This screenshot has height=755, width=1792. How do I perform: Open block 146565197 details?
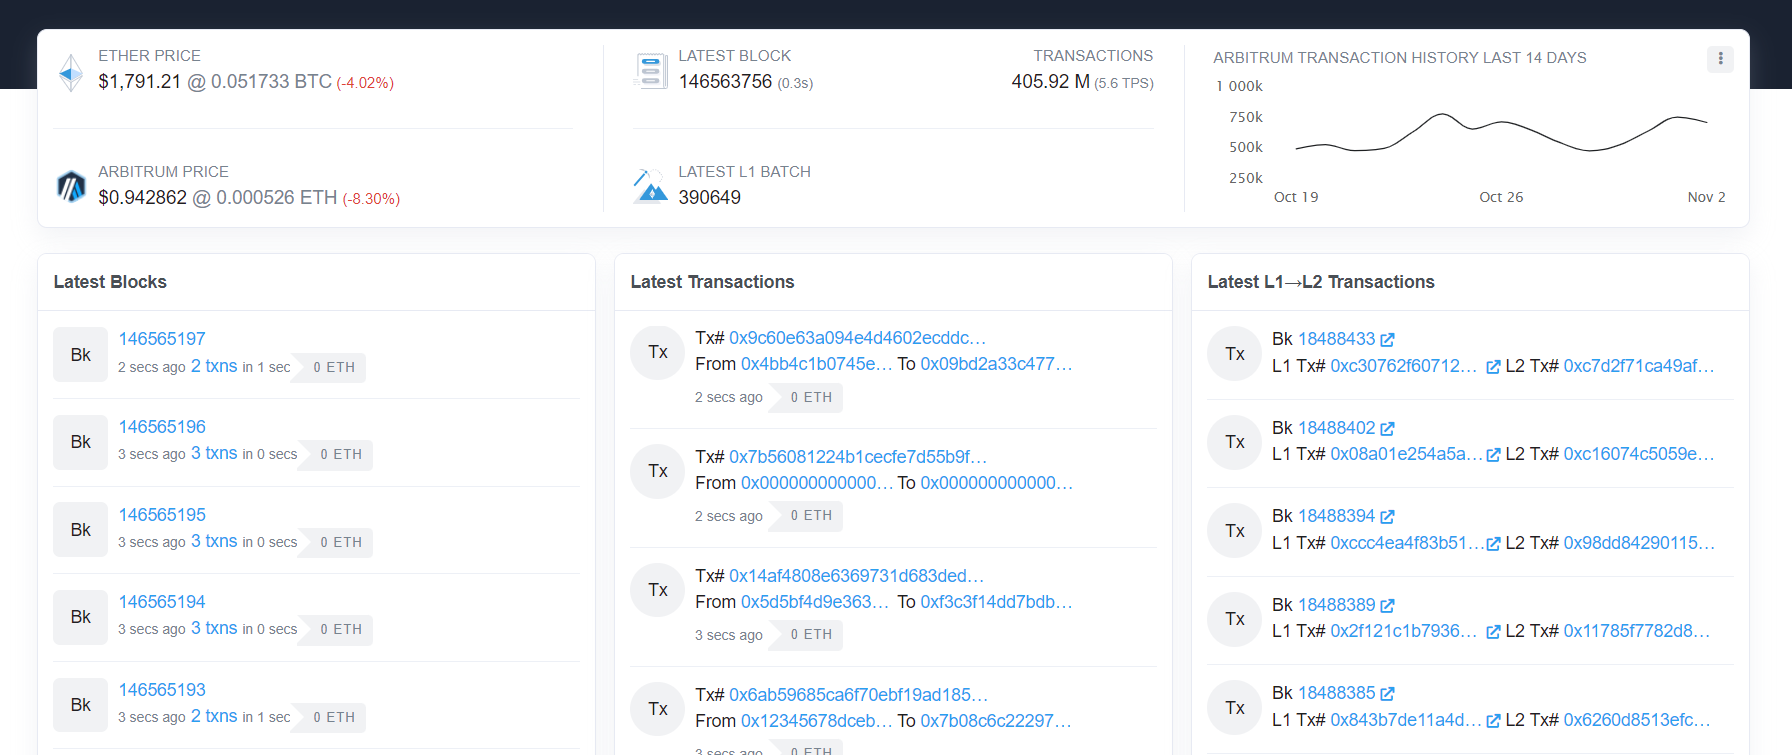pyautogui.click(x=162, y=339)
